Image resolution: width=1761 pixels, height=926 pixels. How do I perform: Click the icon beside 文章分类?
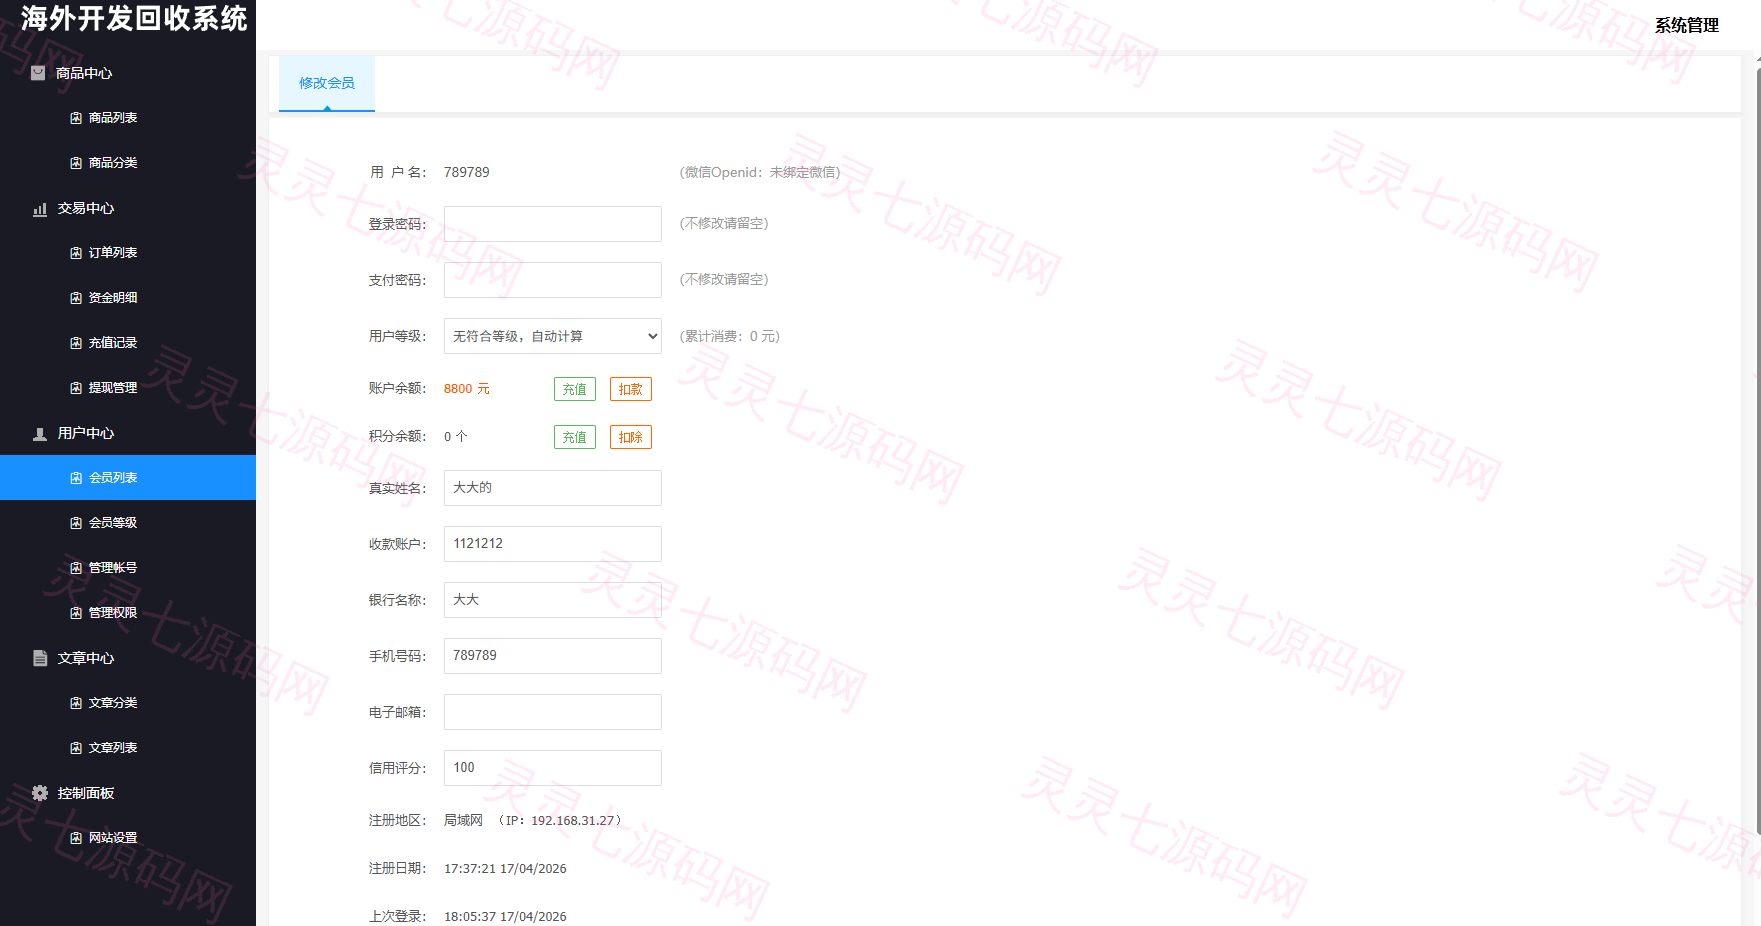(76, 703)
